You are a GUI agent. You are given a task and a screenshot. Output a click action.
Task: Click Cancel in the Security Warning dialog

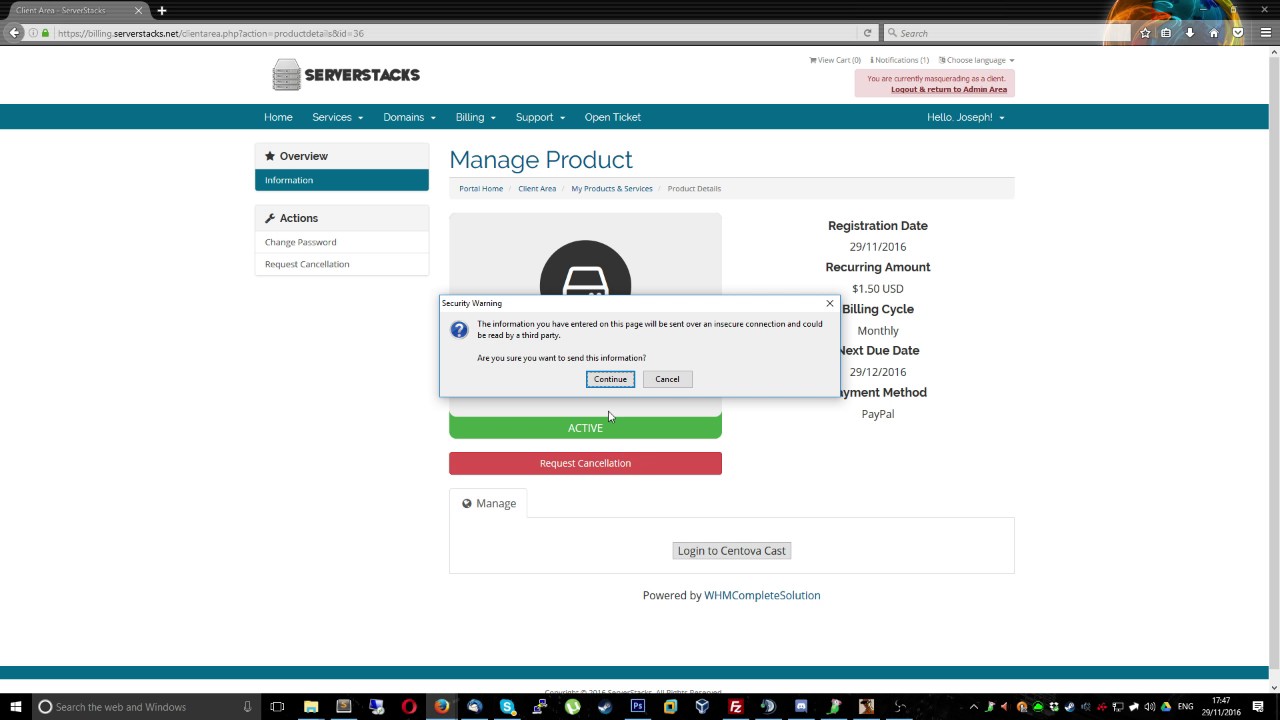pyautogui.click(x=667, y=379)
